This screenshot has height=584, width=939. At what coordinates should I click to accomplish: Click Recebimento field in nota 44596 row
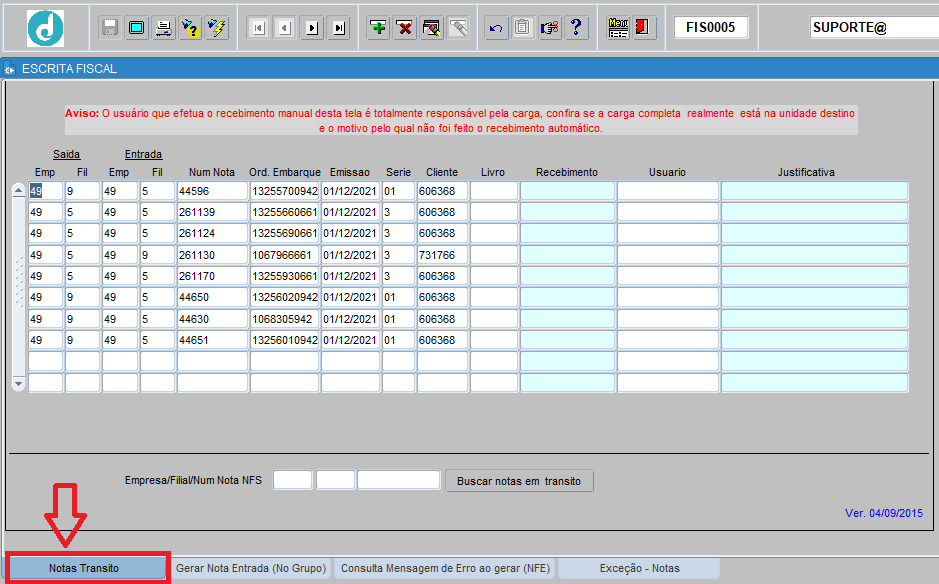tap(567, 191)
